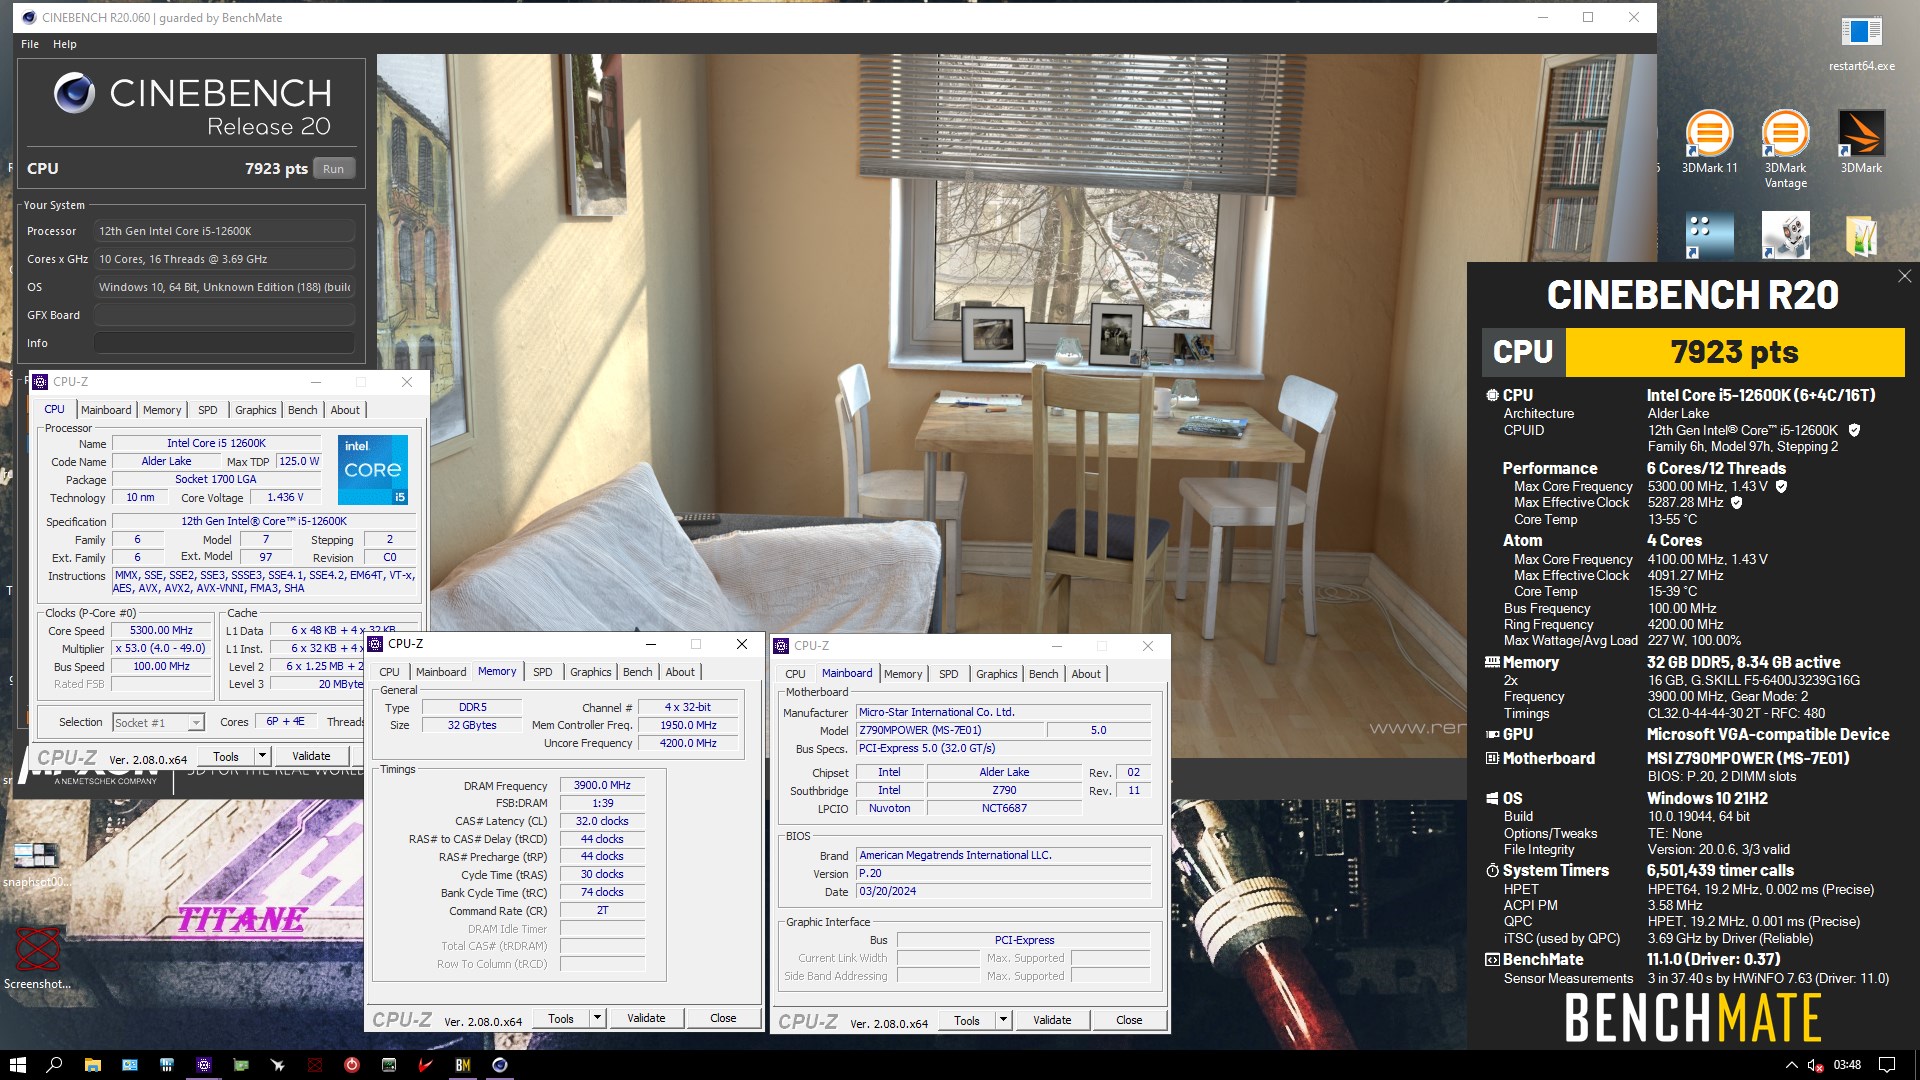
Task: Open File Explorer from the taskbar
Action: coord(92,1065)
